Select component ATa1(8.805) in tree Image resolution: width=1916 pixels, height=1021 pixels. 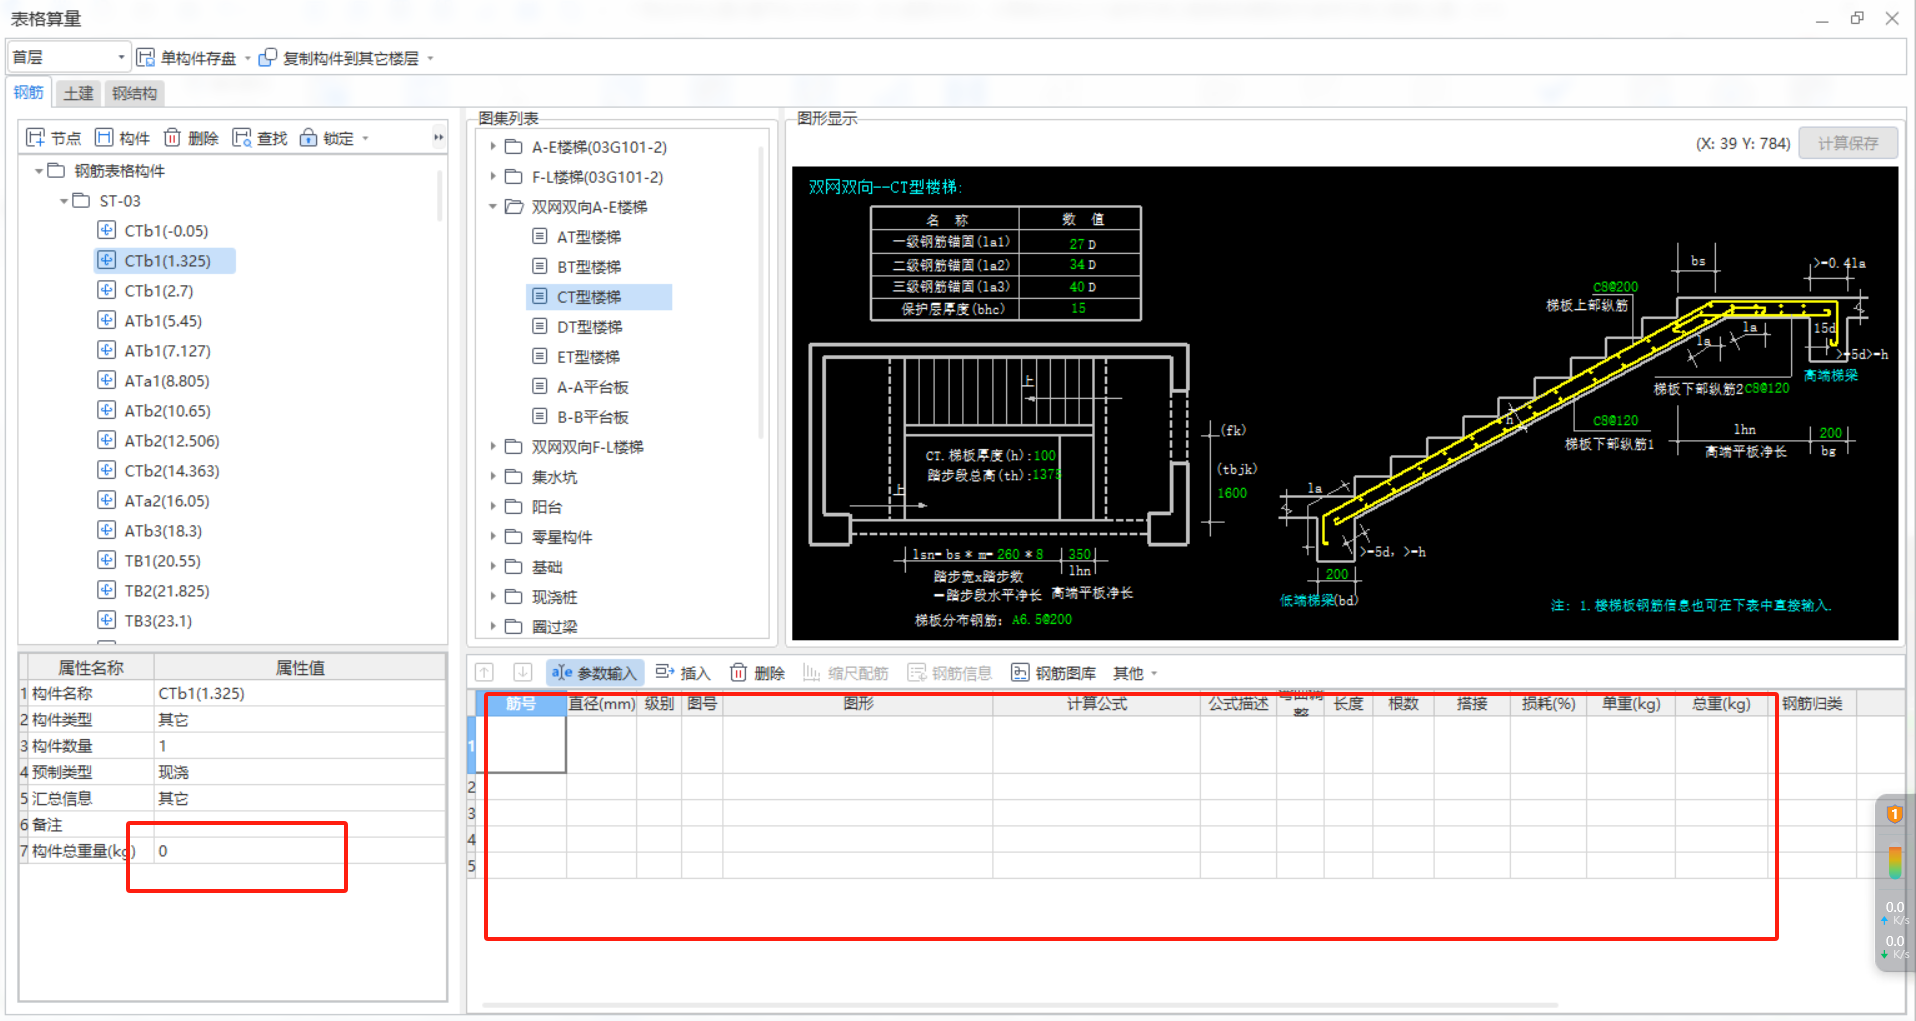(x=166, y=381)
